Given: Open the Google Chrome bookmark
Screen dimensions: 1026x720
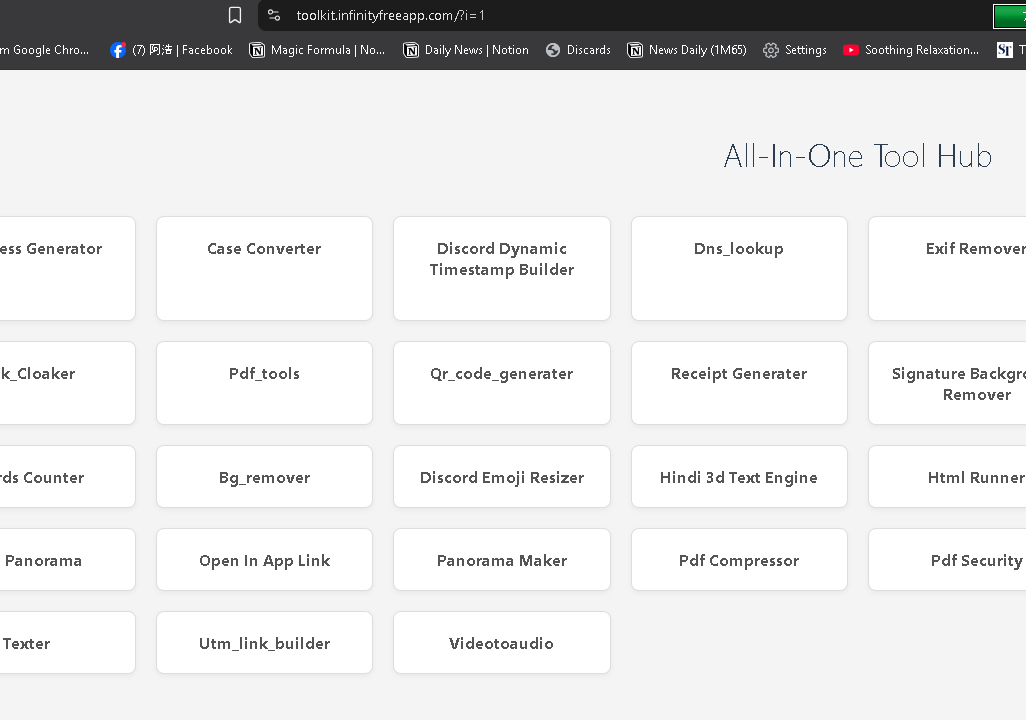Looking at the screenshot, I should point(44,50).
